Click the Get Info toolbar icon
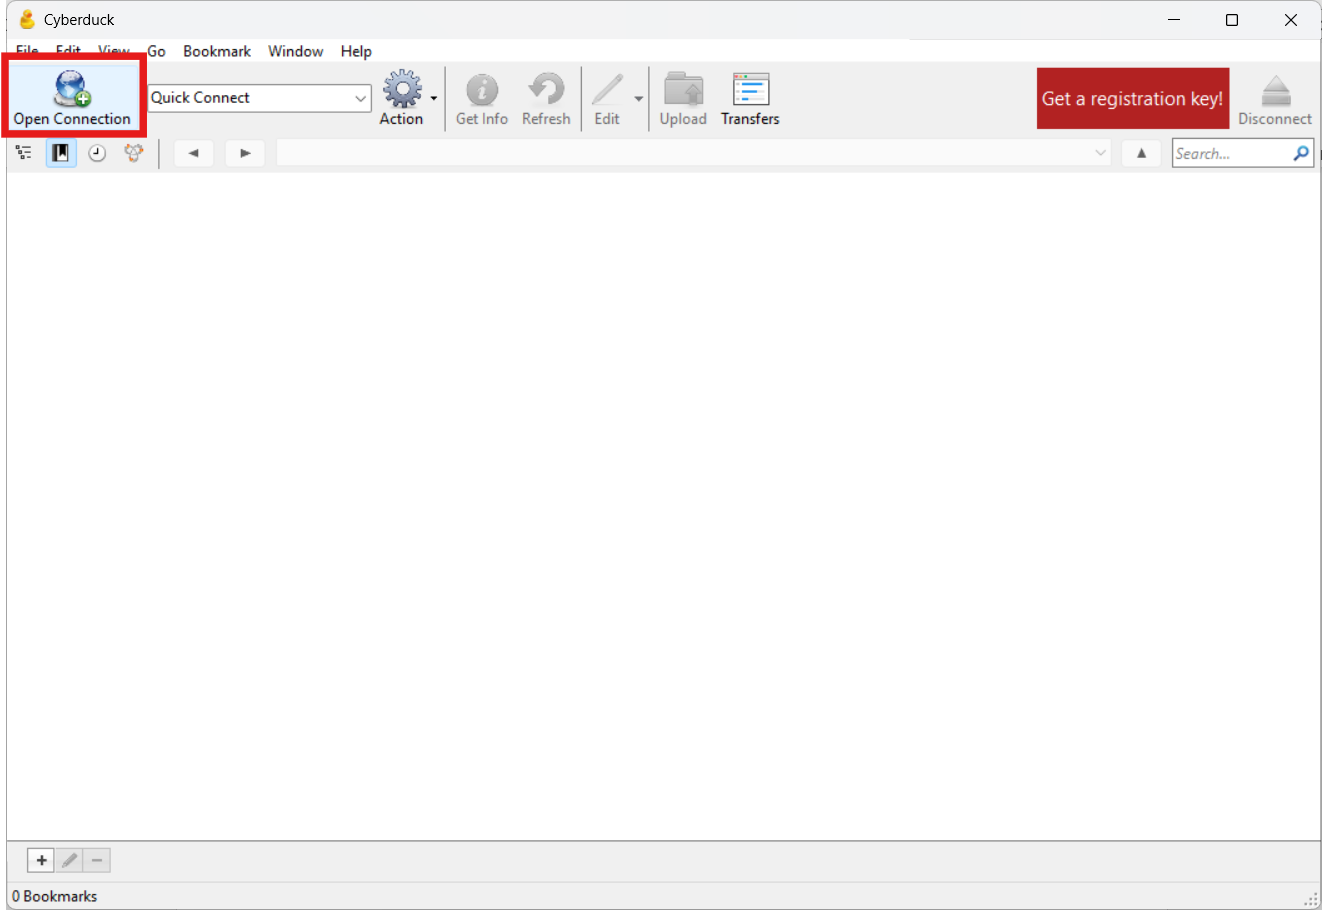The image size is (1322, 910). [481, 90]
